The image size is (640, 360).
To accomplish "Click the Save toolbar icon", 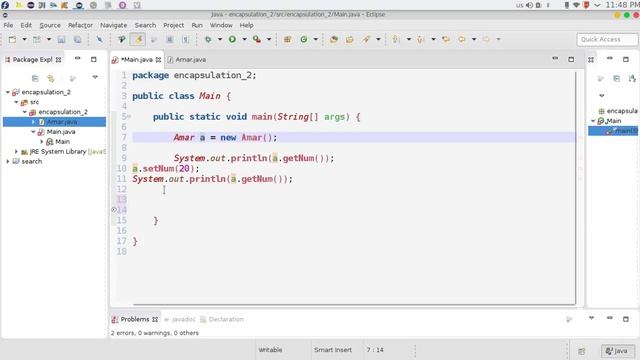I will 61,40.
